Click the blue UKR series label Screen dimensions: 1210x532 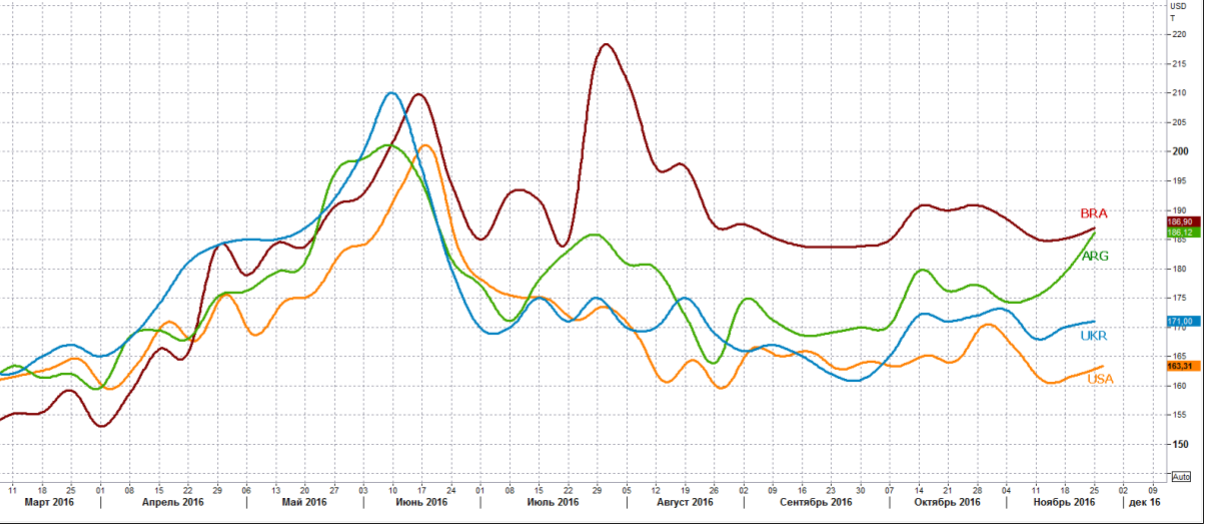(x=1093, y=336)
